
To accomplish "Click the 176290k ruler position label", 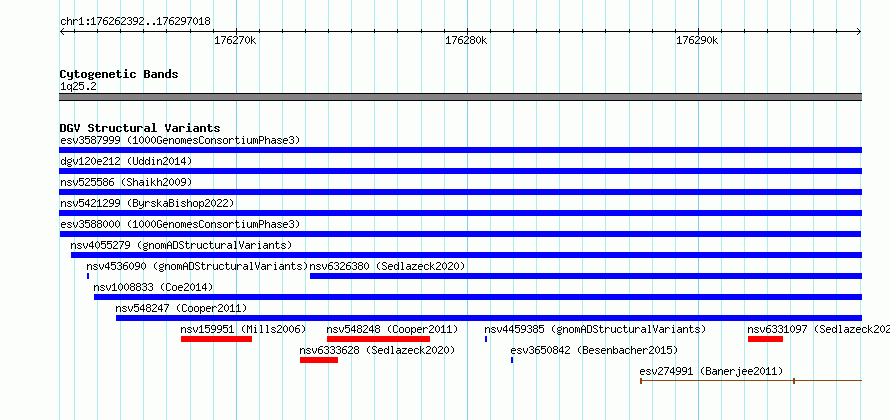I will click(x=697, y=41).
